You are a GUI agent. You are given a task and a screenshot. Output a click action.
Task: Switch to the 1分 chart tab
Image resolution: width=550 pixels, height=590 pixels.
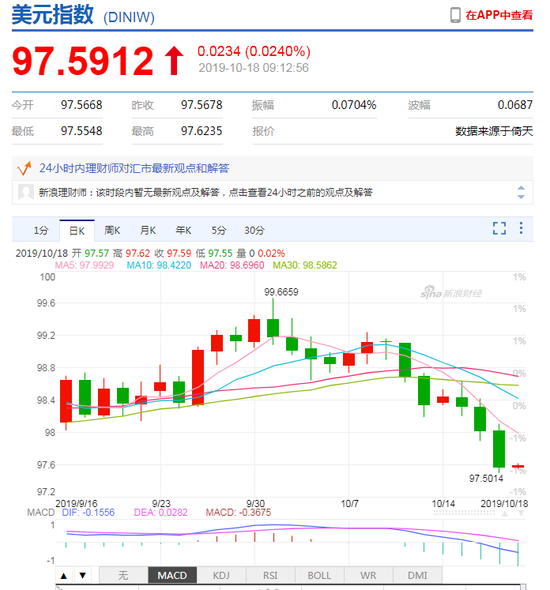point(41,230)
